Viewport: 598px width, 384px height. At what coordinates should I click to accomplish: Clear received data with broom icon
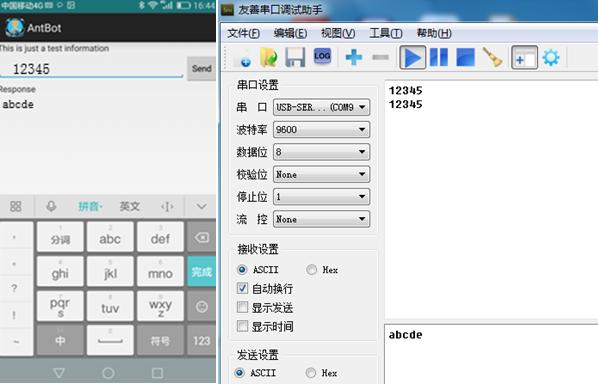(x=493, y=58)
